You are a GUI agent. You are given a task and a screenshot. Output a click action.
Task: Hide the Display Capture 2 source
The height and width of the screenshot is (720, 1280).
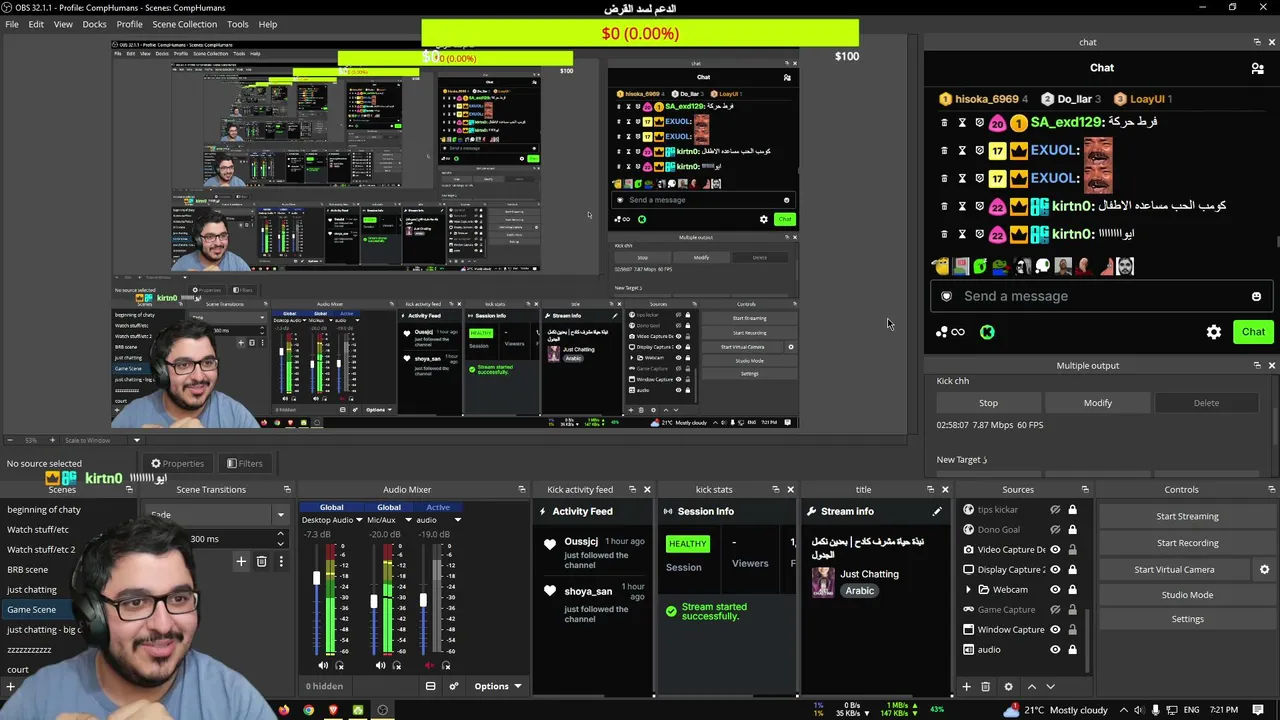1055,570
